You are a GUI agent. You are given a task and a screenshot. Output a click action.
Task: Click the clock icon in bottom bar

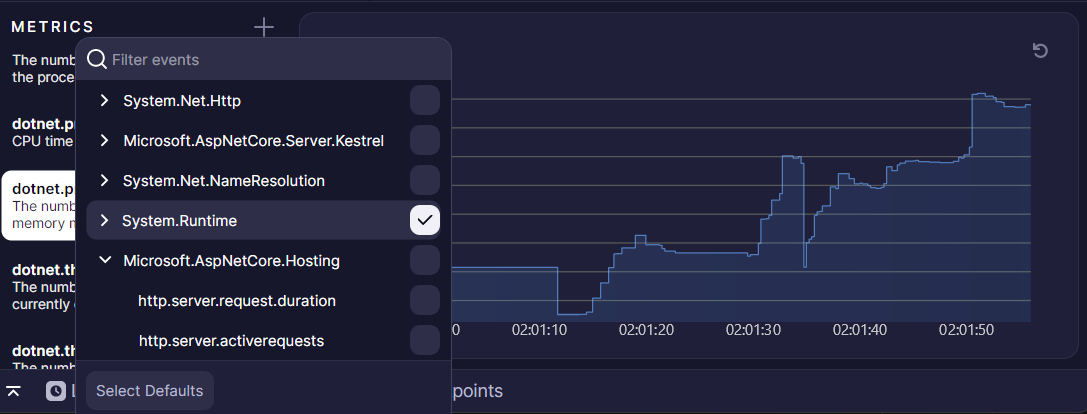click(56, 391)
